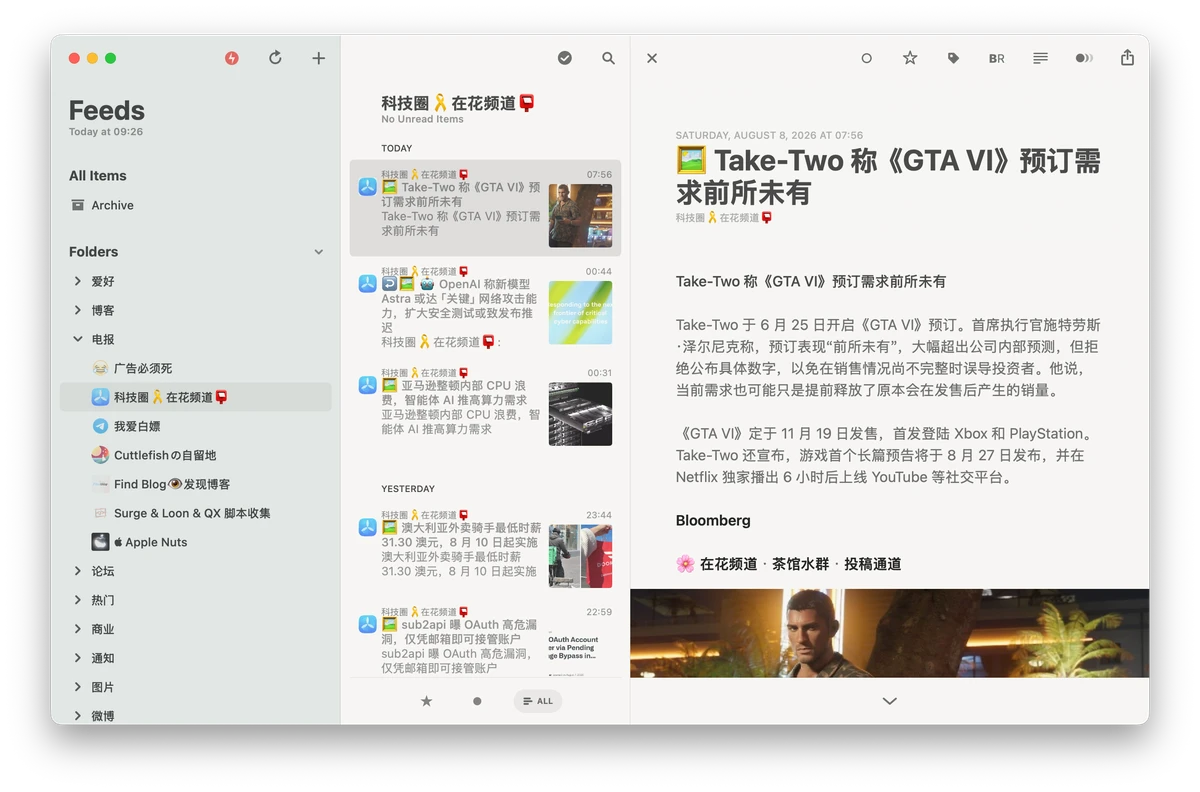Open the 在花频道 link in article
This screenshot has height=792, width=1200.
[729, 564]
